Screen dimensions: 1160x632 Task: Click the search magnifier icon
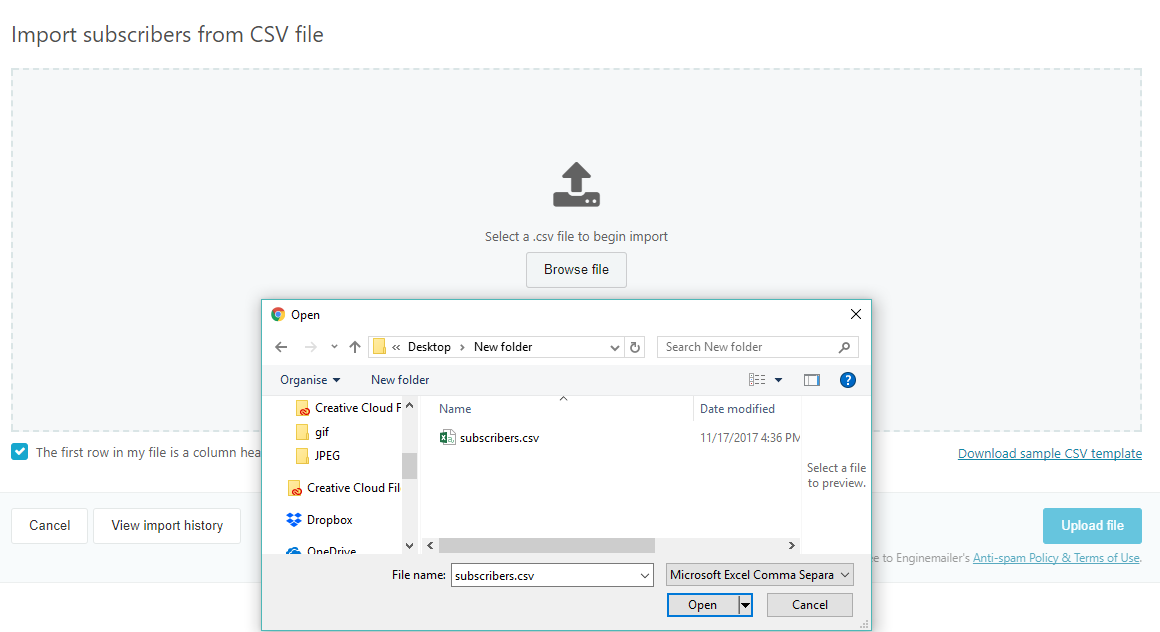coord(845,346)
